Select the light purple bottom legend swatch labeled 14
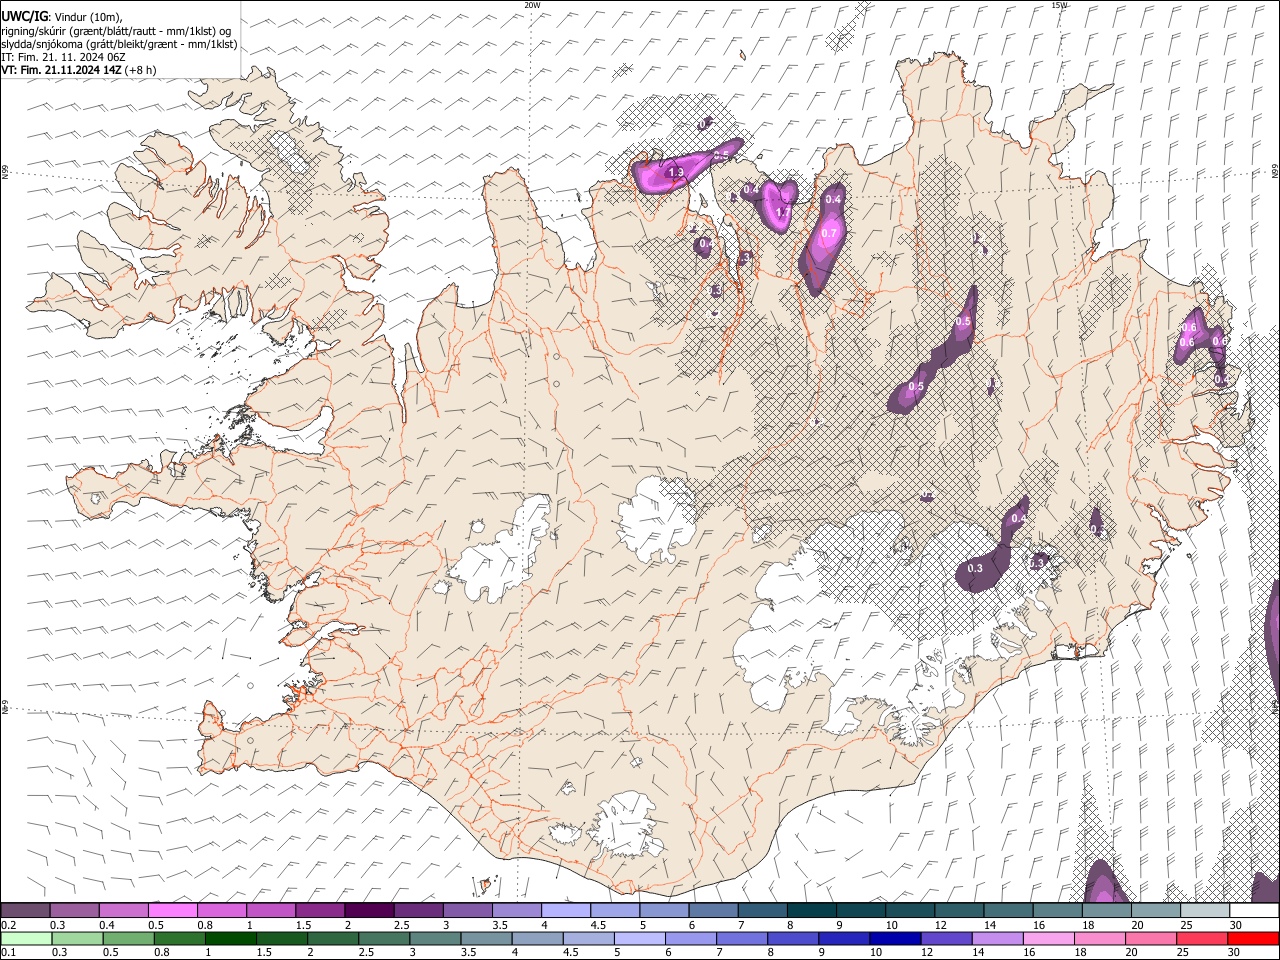The width and height of the screenshot is (1280, 960). 998,938
